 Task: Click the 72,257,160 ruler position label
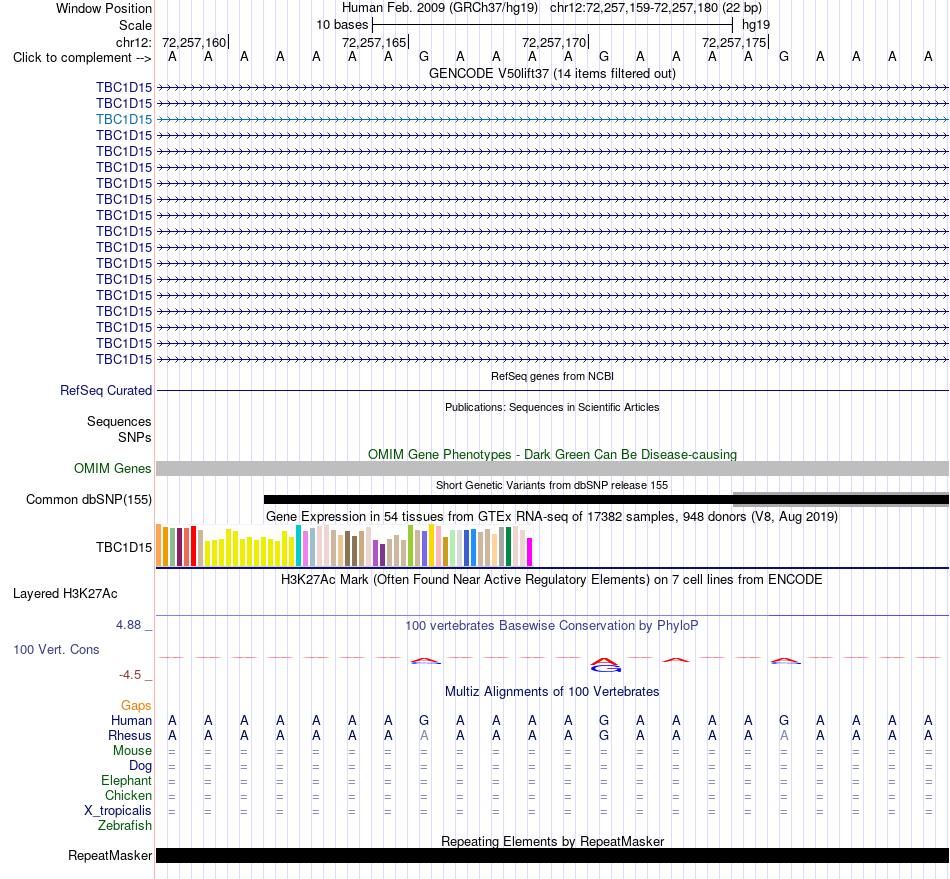(x=194, y=42)
